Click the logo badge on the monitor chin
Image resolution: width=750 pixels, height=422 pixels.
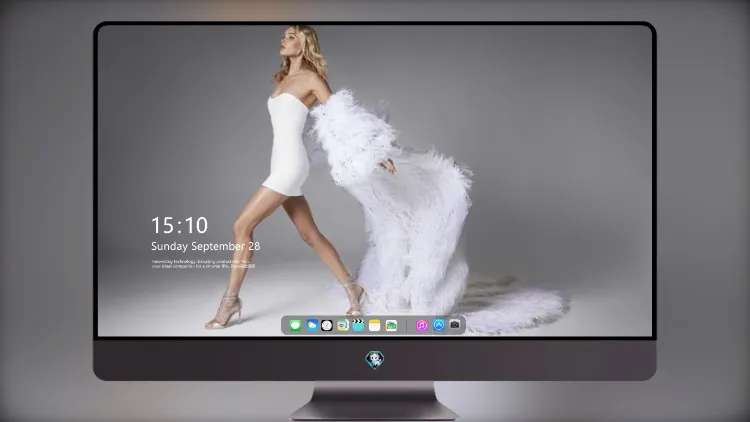[x=375, y=360]
